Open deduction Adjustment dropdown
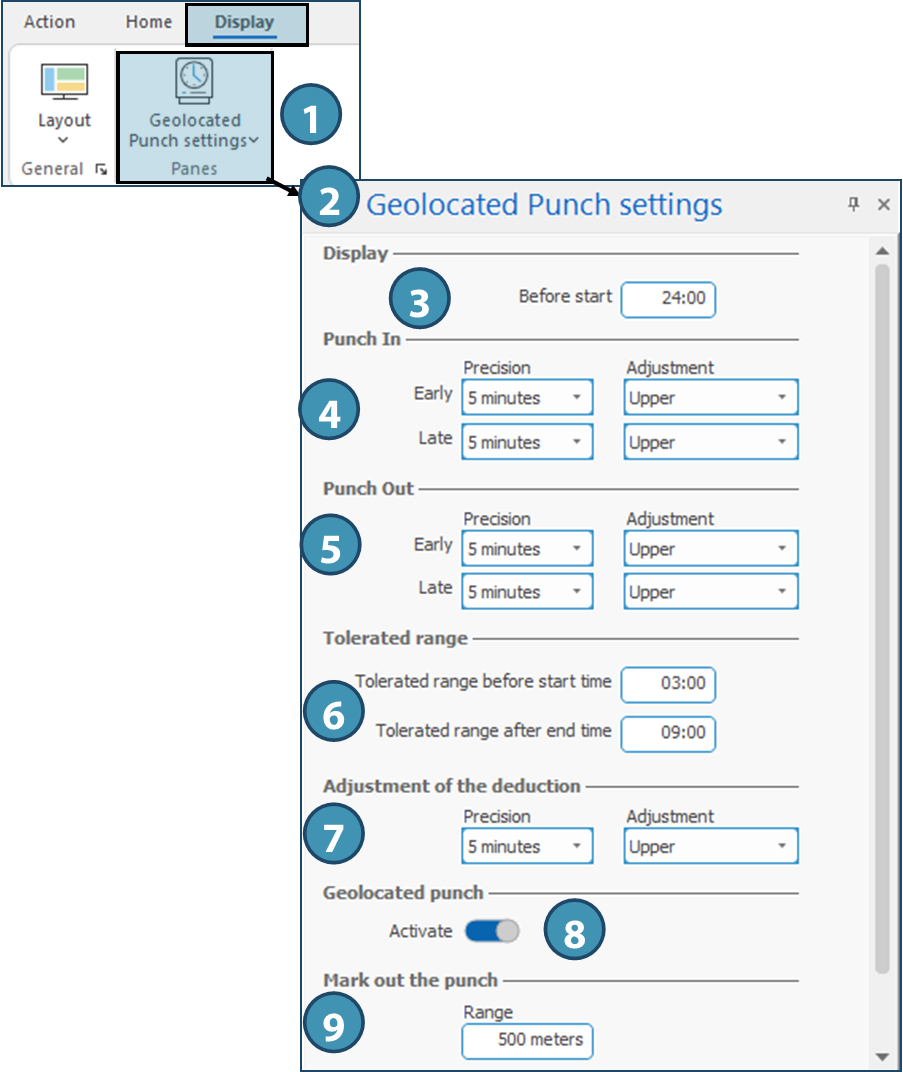This screenshot has width=903, height=1072. click(711, 846)
